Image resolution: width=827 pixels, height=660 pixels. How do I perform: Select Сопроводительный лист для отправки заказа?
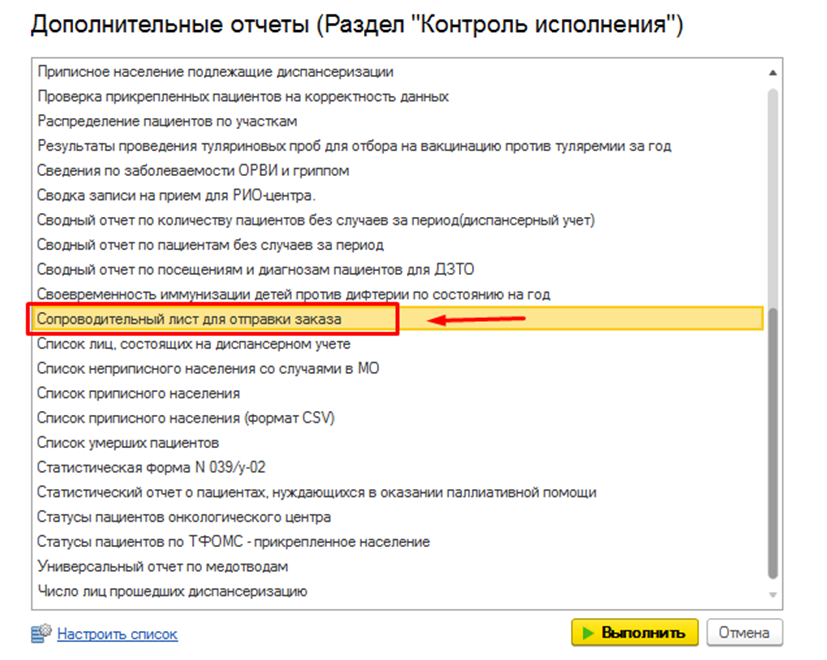click(x=189, y=319)
